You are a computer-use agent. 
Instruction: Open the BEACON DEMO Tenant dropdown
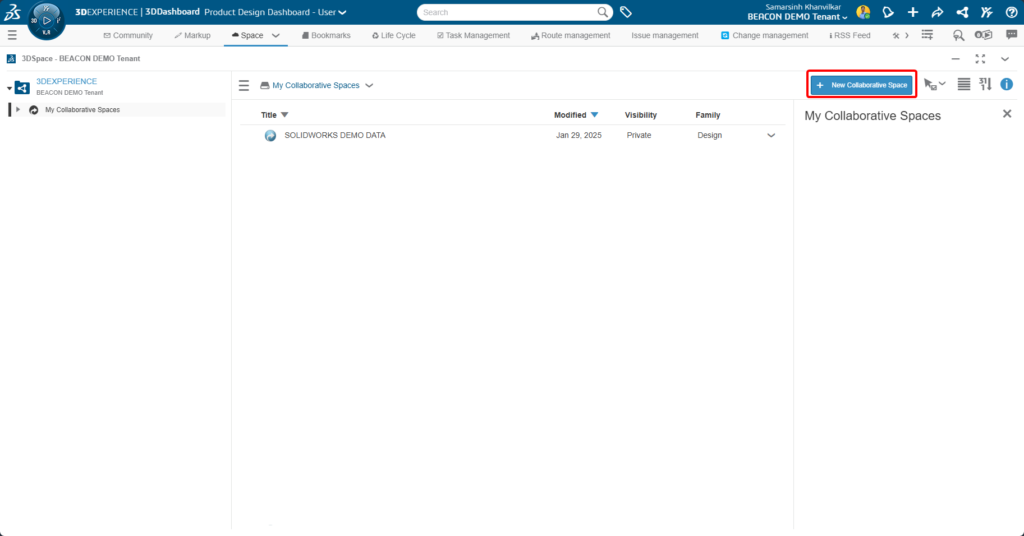[x=797, y=17]
